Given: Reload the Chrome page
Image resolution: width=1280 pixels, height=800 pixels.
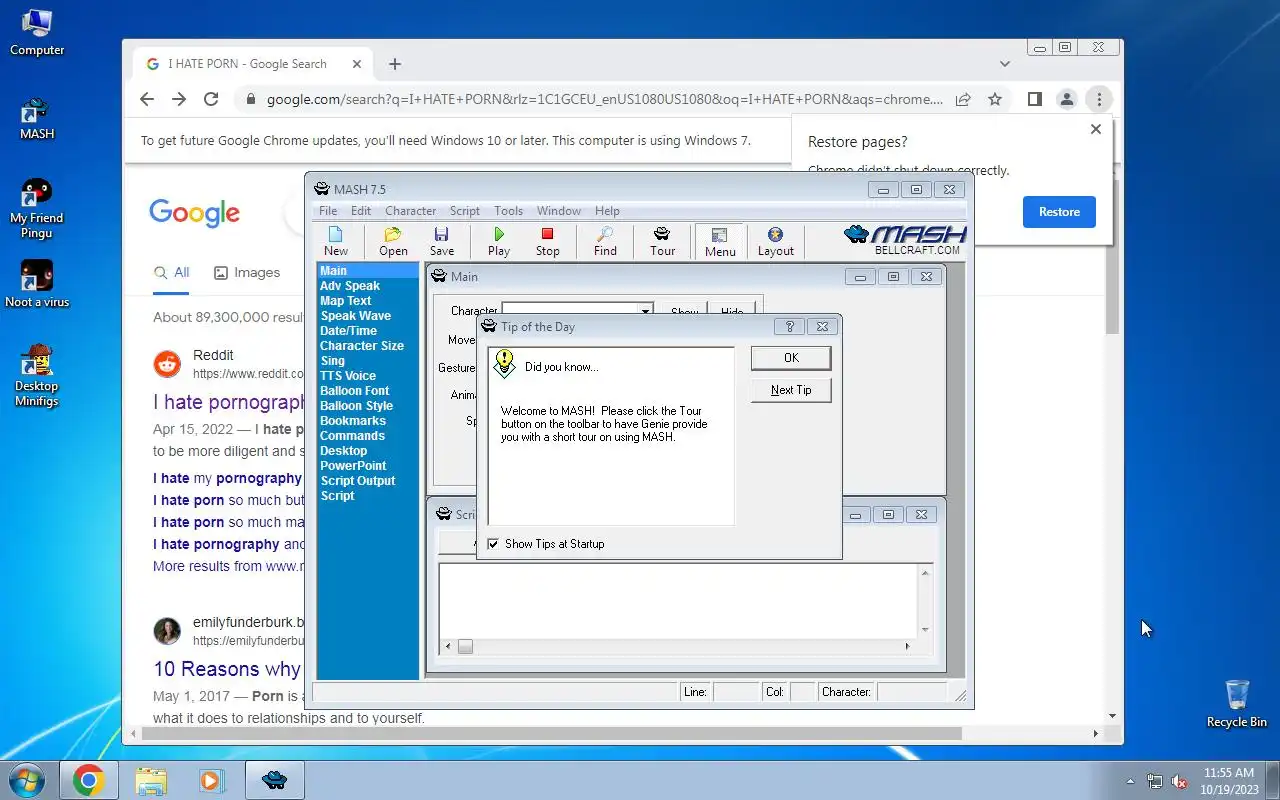Looking at the screenshot, I should (211, 99).
